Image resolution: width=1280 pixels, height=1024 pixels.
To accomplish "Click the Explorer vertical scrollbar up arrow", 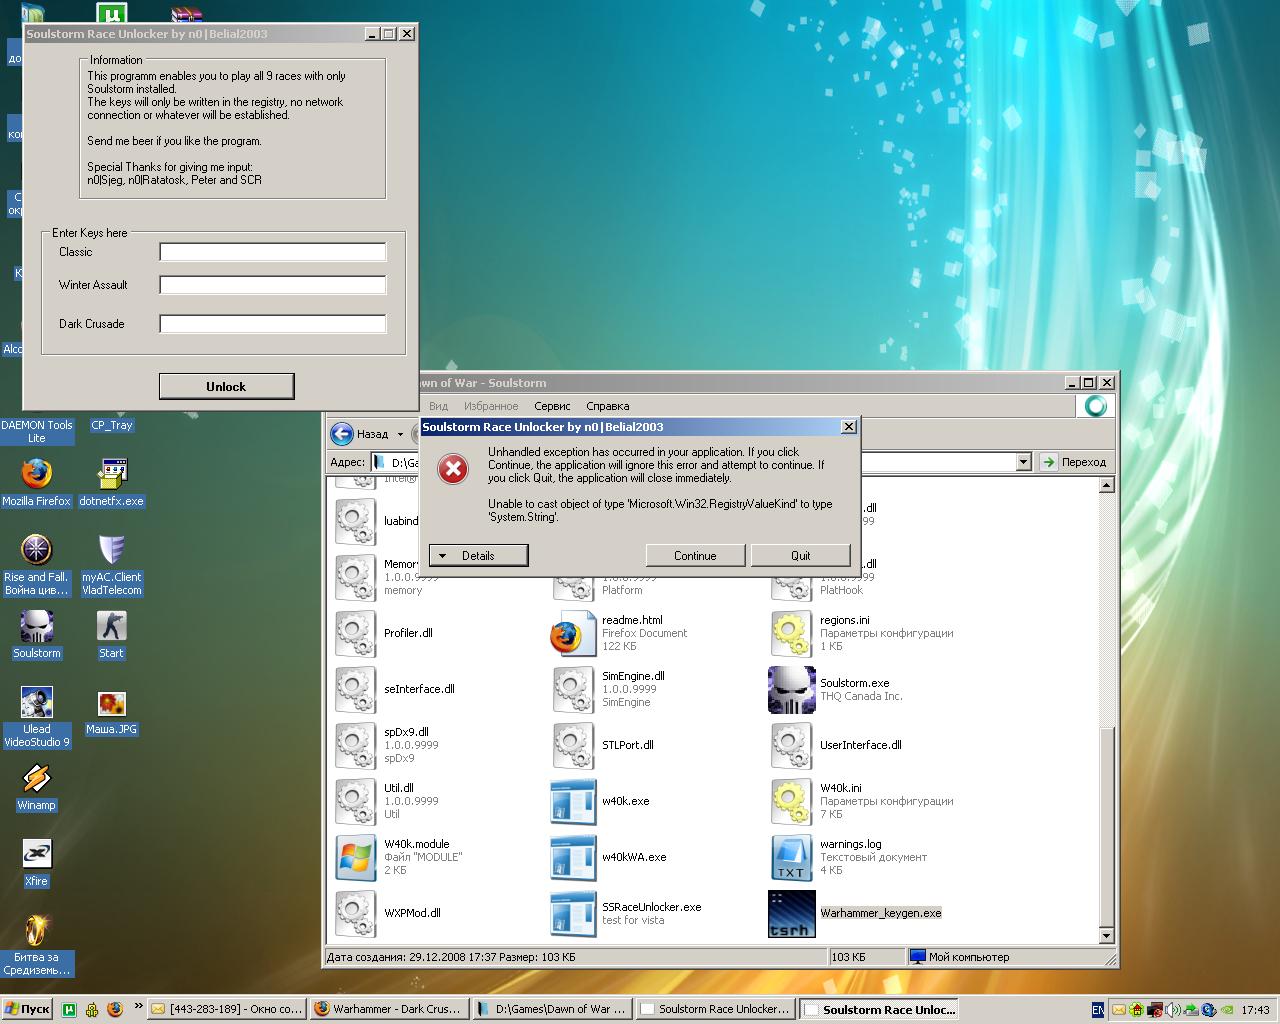I will (1106, 485).
